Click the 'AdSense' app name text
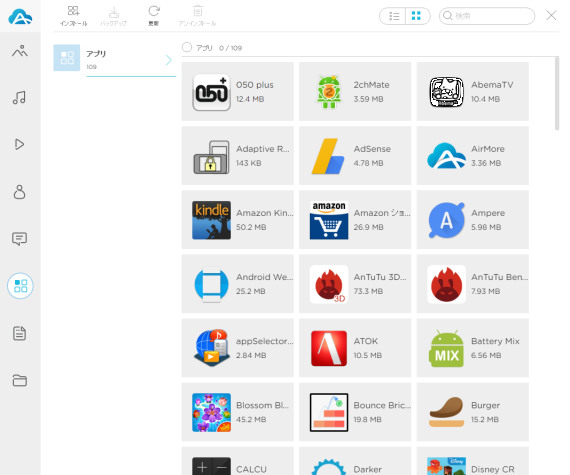570x475 pixels. 372,149
